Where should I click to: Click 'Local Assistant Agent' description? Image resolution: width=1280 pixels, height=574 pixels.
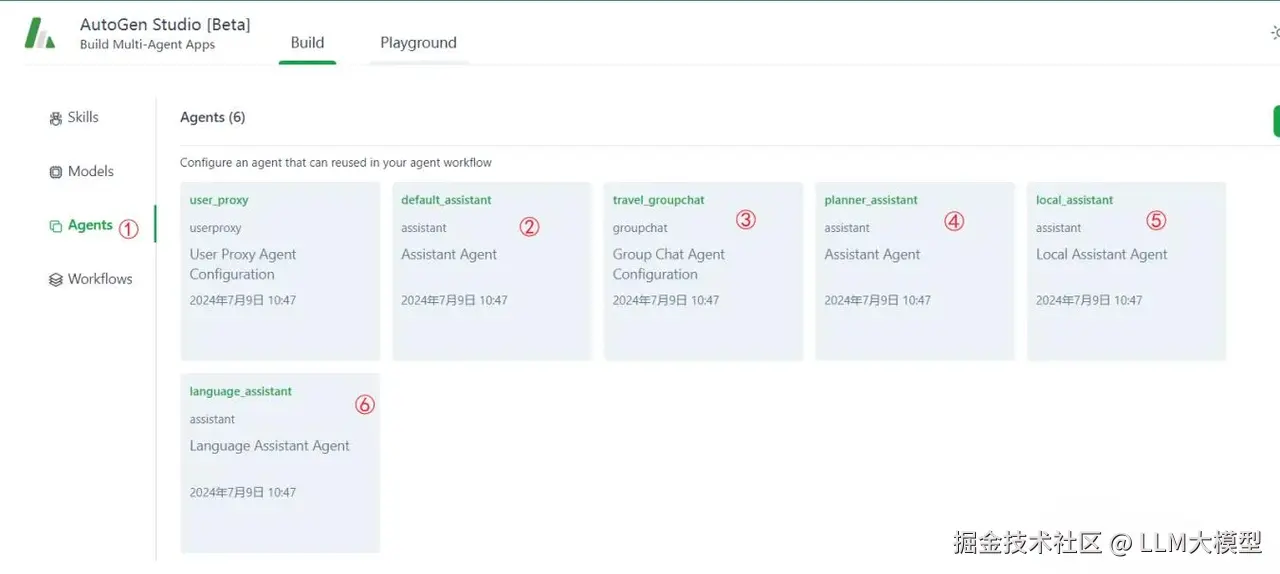coord(1102,254)
